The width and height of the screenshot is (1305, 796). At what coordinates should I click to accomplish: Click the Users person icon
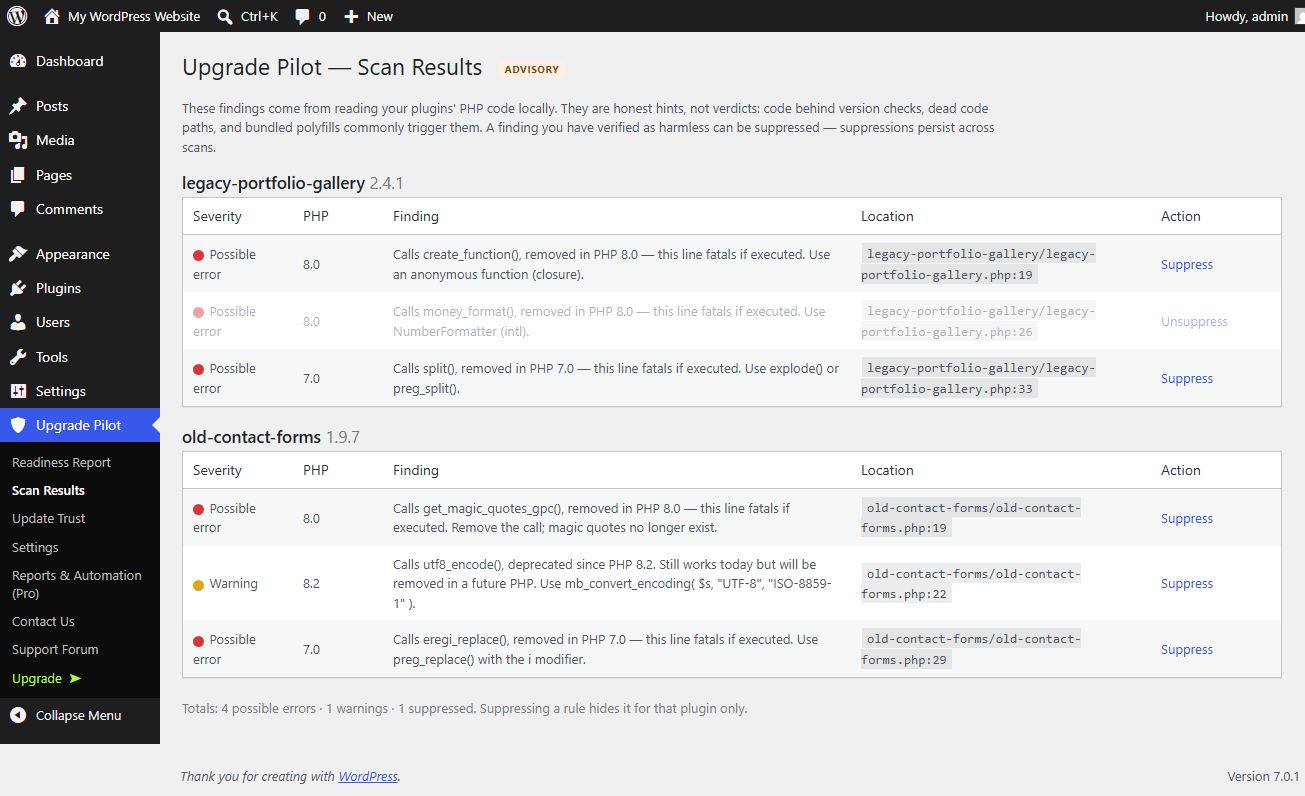pos(18,322)
